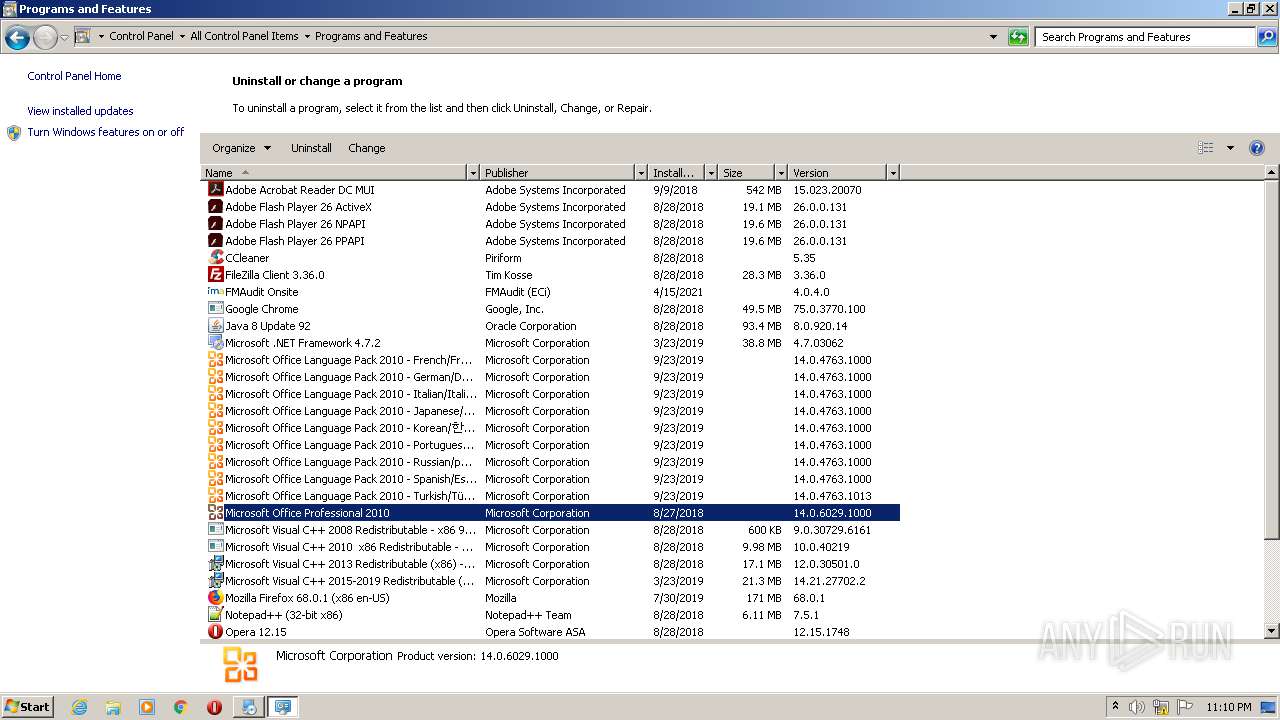Click the All Control Panel Items breadcrumb
This screenshot has height=720, width=1280.
[x=244, y=36]
